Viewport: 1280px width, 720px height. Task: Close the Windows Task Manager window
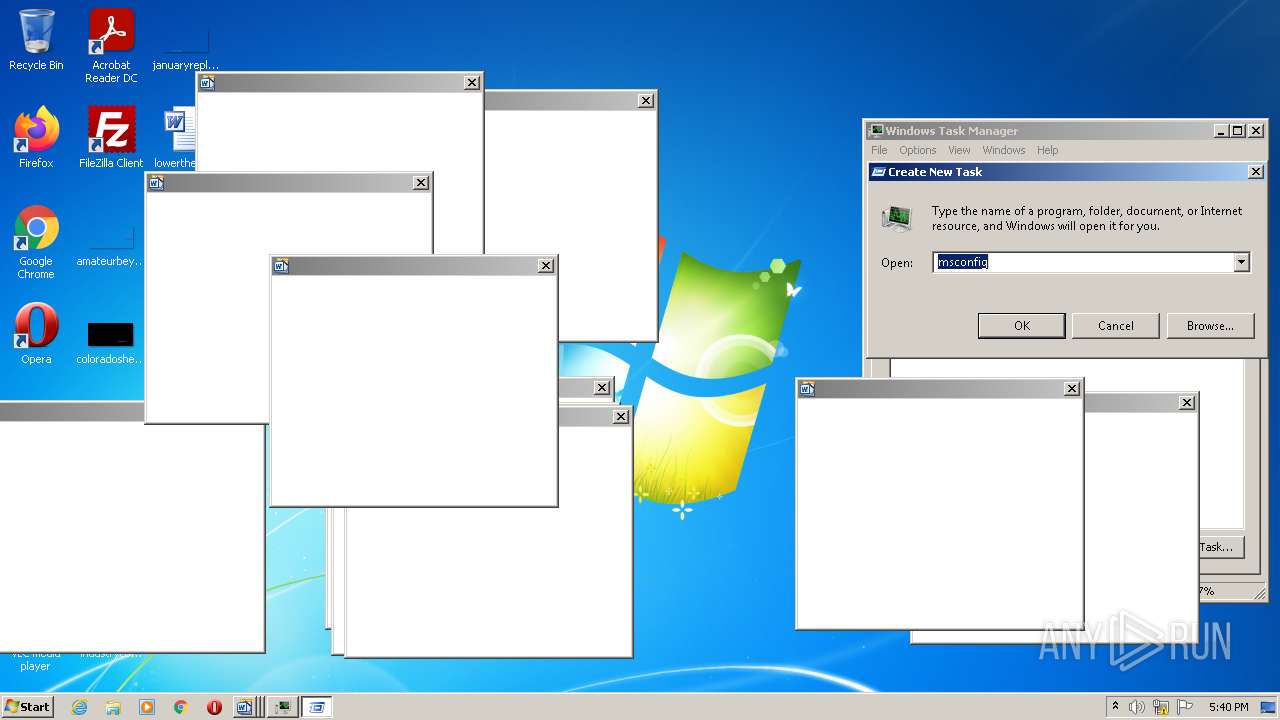1257,131
